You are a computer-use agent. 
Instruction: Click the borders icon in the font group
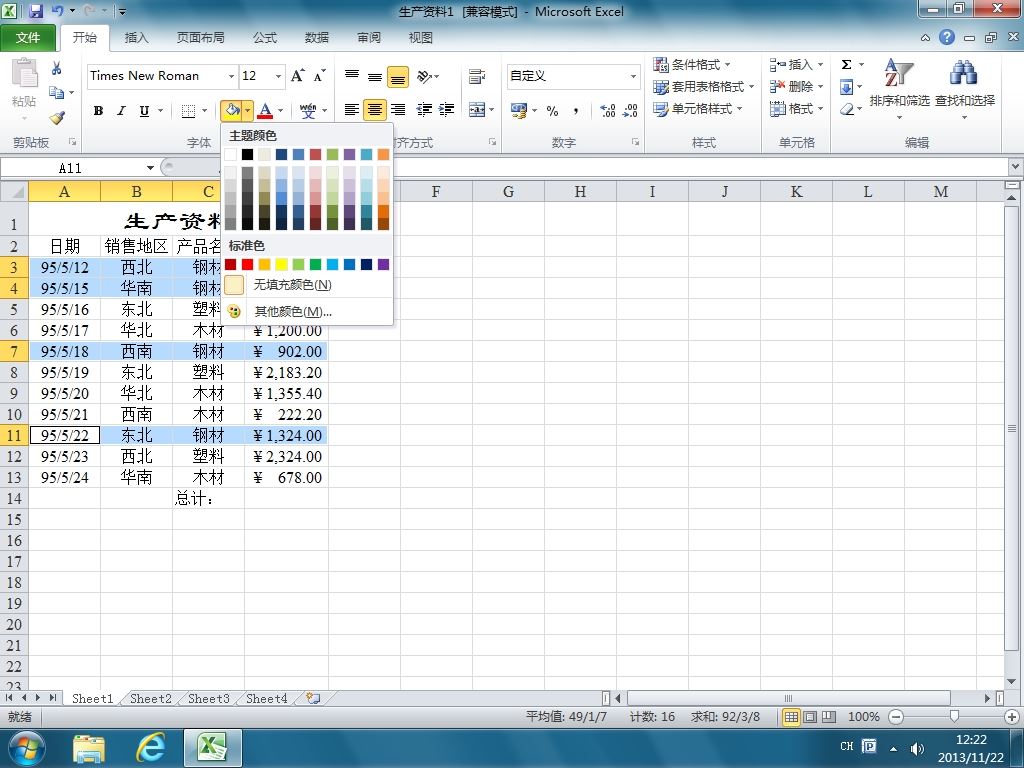(x=188, y=111)
